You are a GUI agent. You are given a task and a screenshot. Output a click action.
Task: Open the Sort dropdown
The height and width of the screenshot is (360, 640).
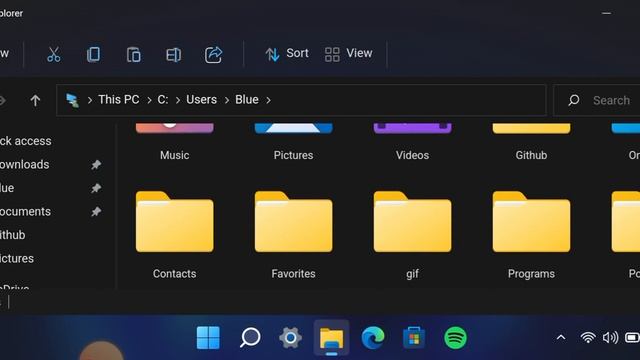287,53
